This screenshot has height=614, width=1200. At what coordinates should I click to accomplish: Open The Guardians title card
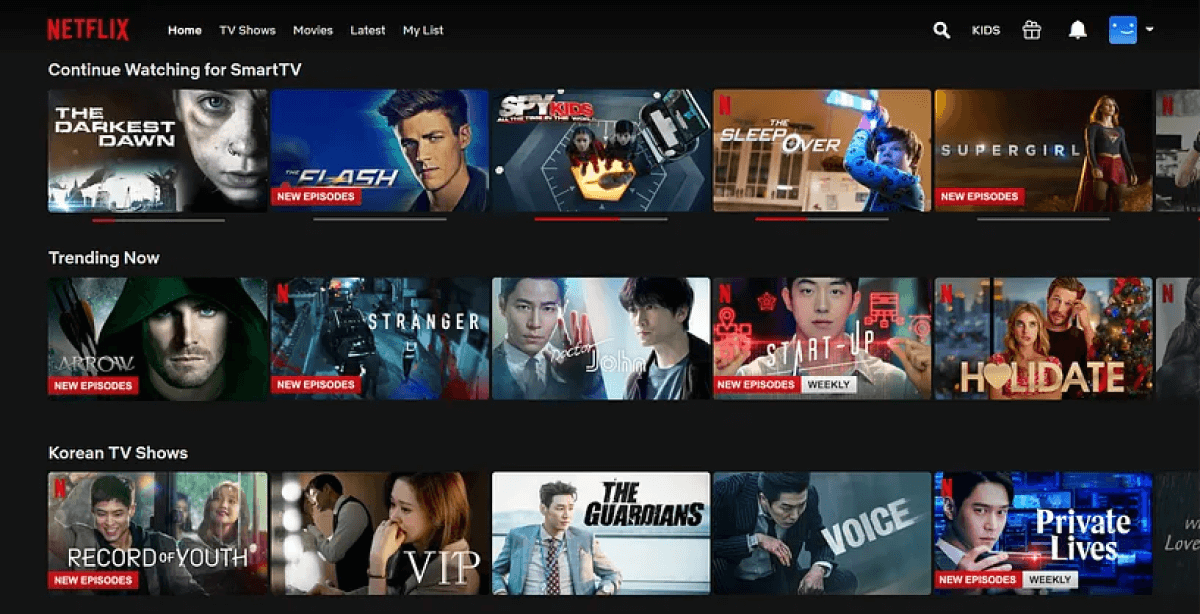click(x=601, y=533)
